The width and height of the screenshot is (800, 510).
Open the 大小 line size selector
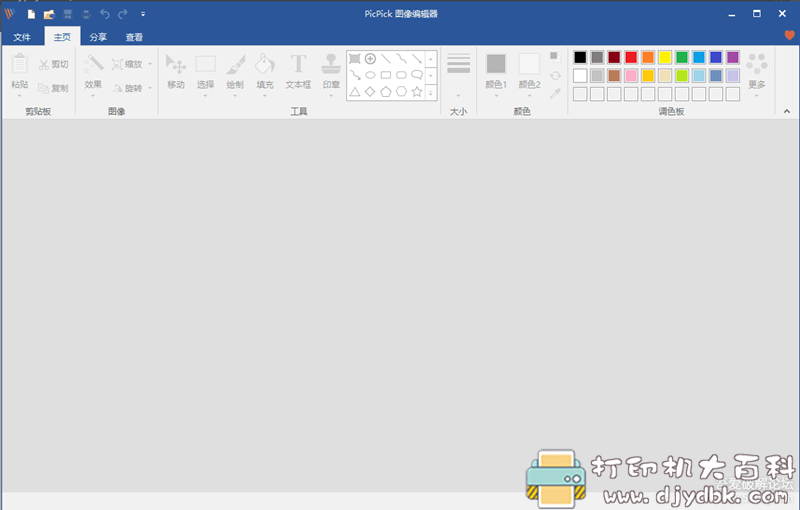tap(458, 74)
